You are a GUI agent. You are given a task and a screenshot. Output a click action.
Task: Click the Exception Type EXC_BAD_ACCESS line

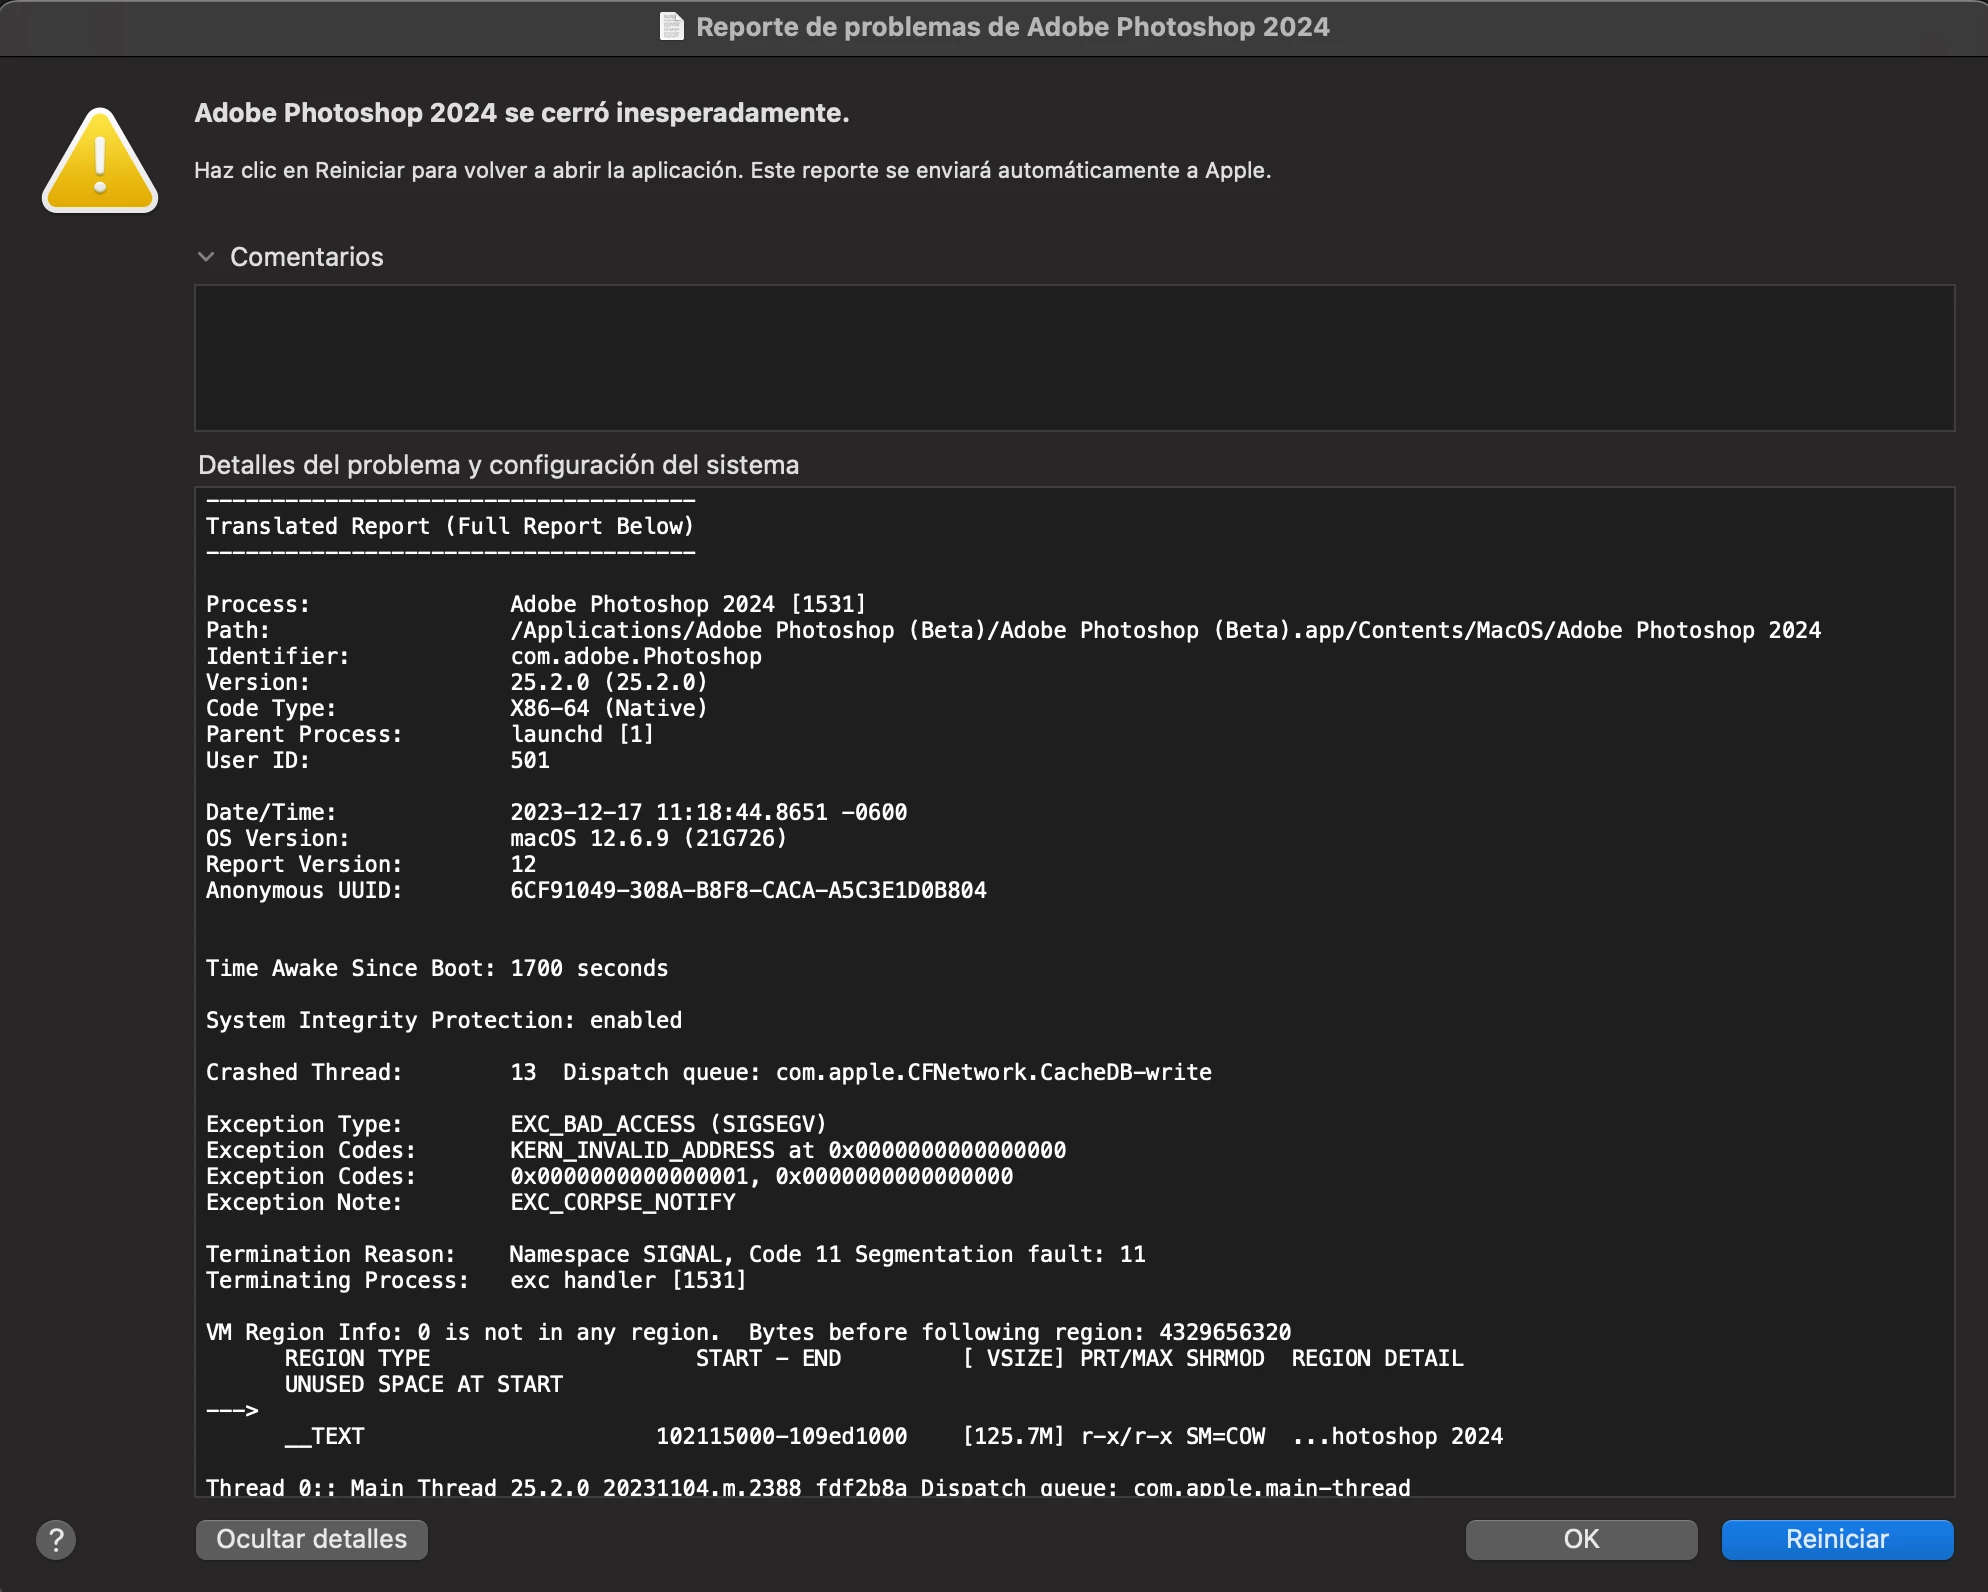coord(667,1124)
